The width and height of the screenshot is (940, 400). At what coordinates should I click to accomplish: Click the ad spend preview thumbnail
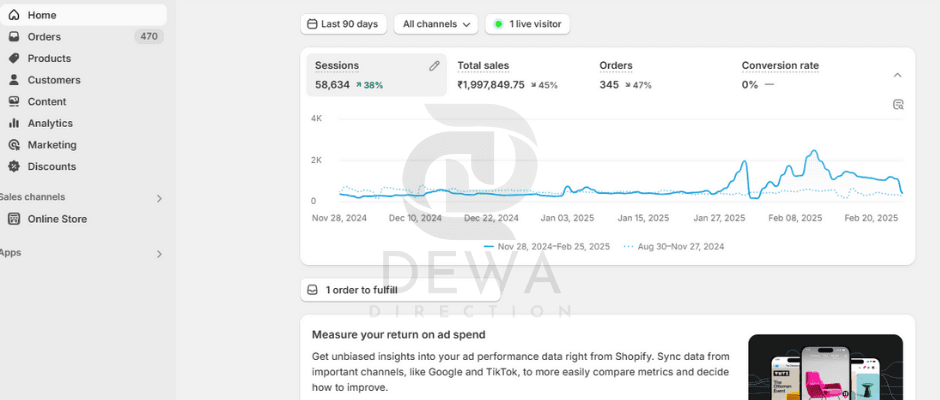coord(825,366)
